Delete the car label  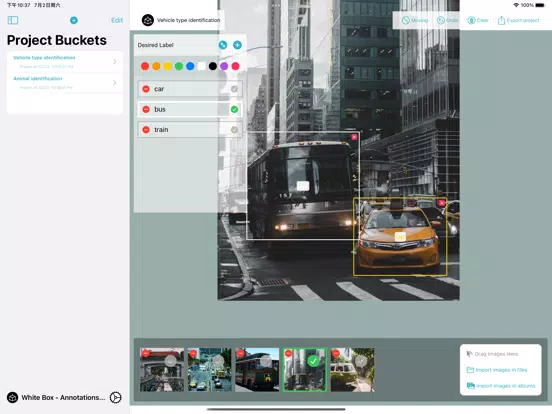[146, 89]
